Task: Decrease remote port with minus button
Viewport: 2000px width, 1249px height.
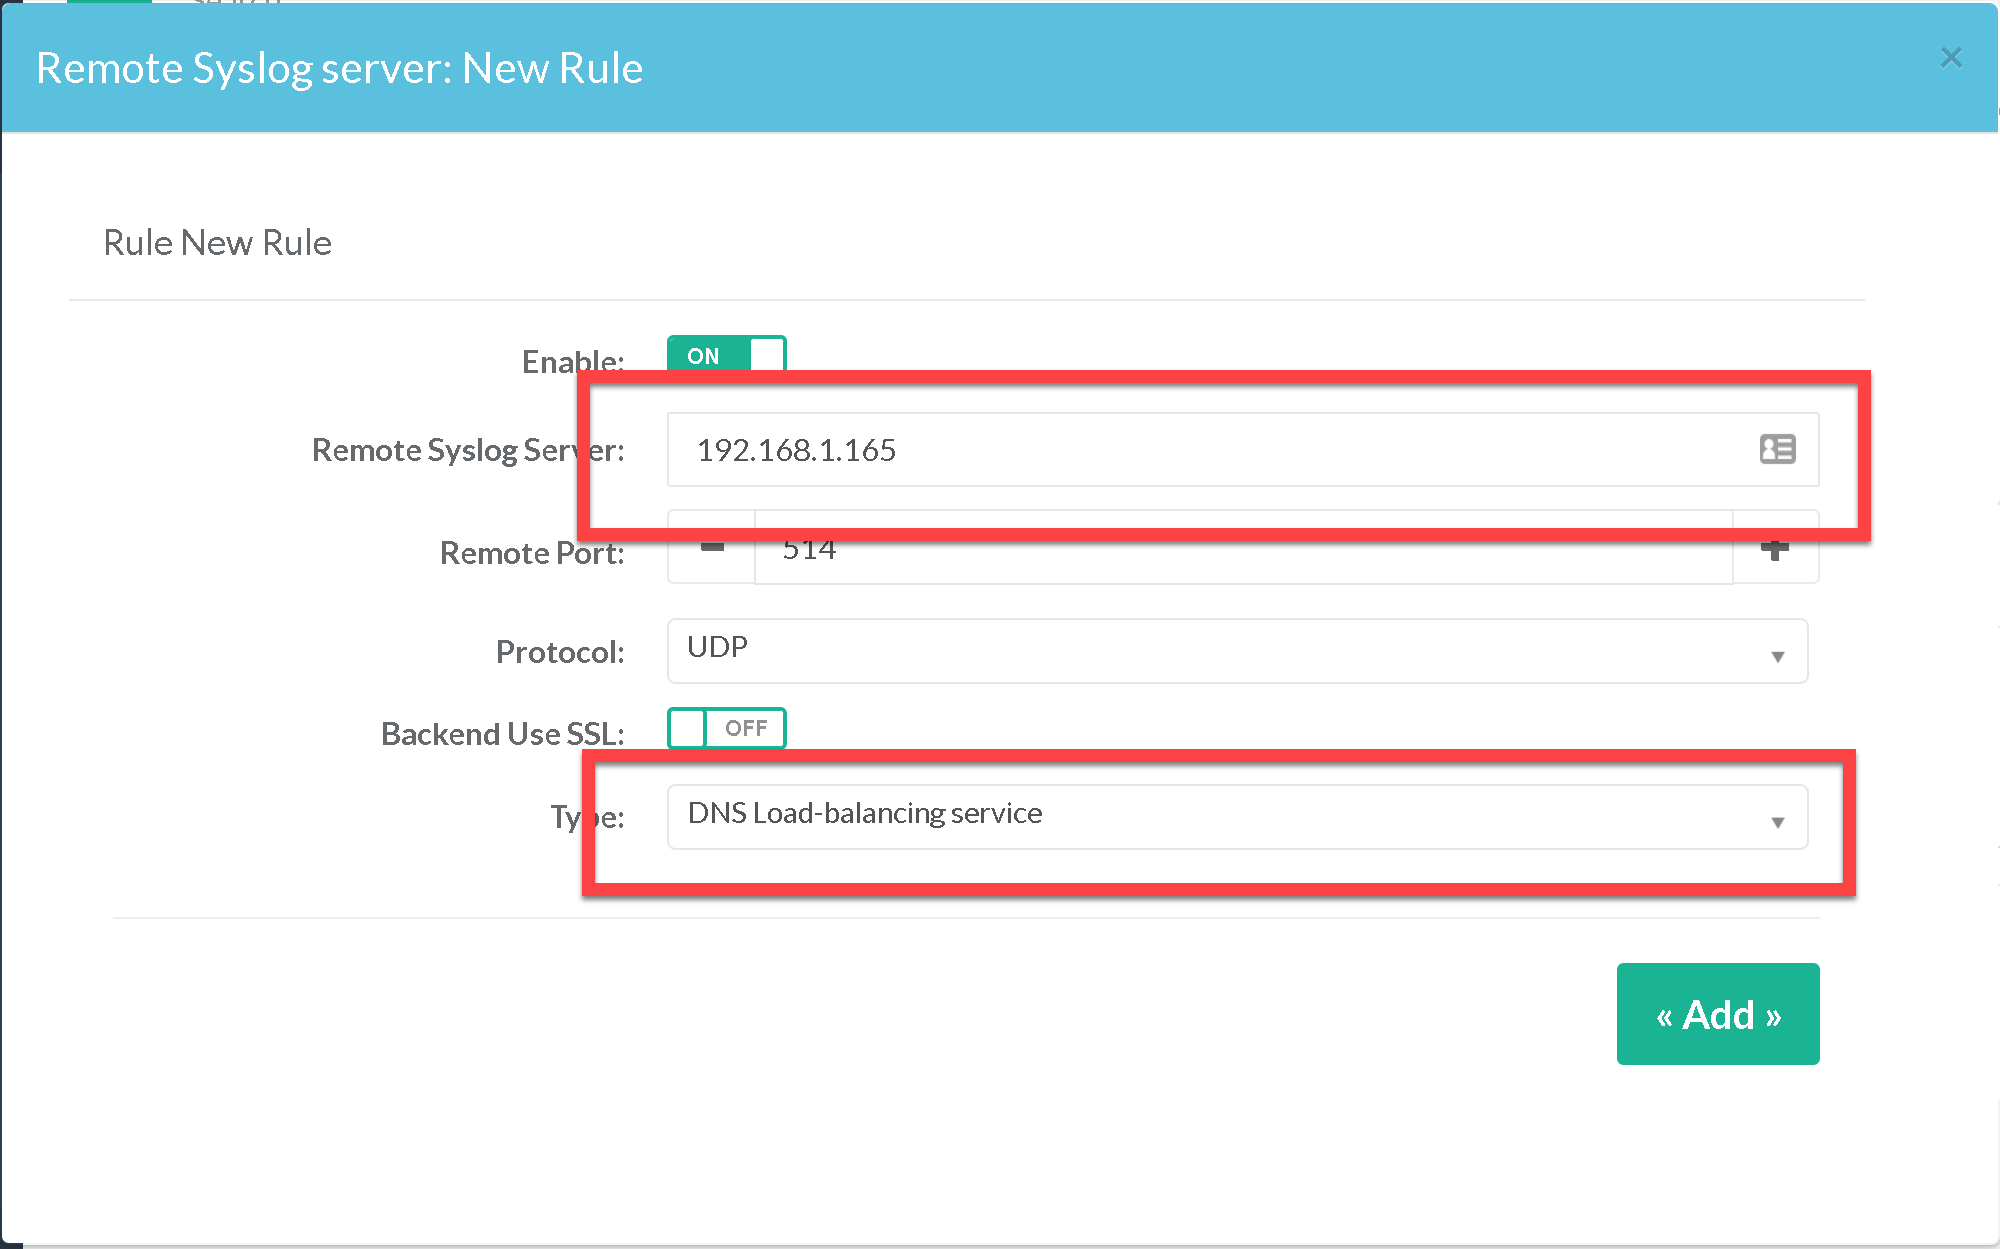Action: click(x=712, y=552)
